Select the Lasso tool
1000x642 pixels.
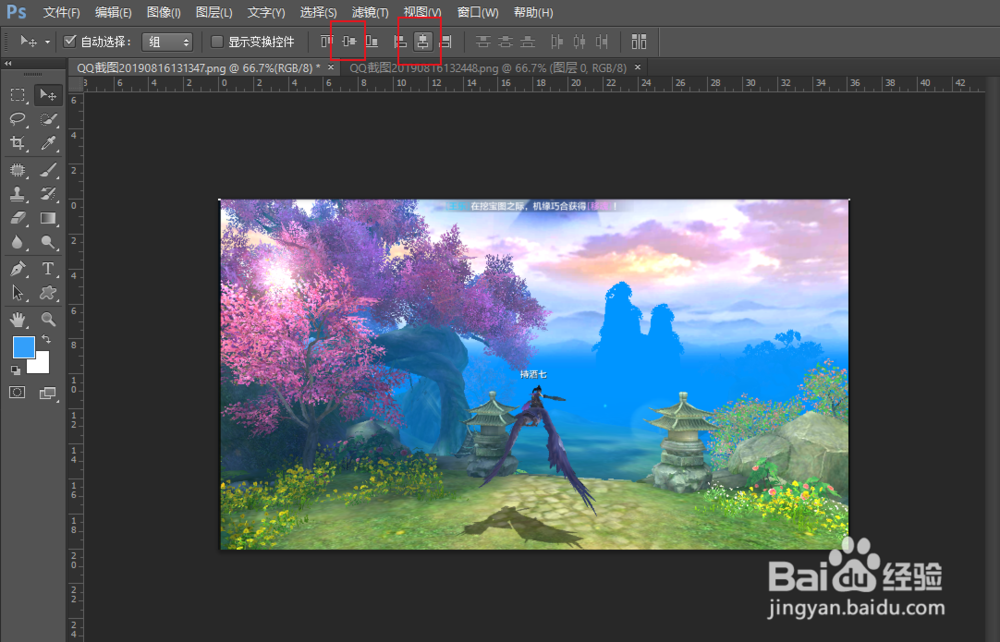pyautogui.click(x=17, y=119)
